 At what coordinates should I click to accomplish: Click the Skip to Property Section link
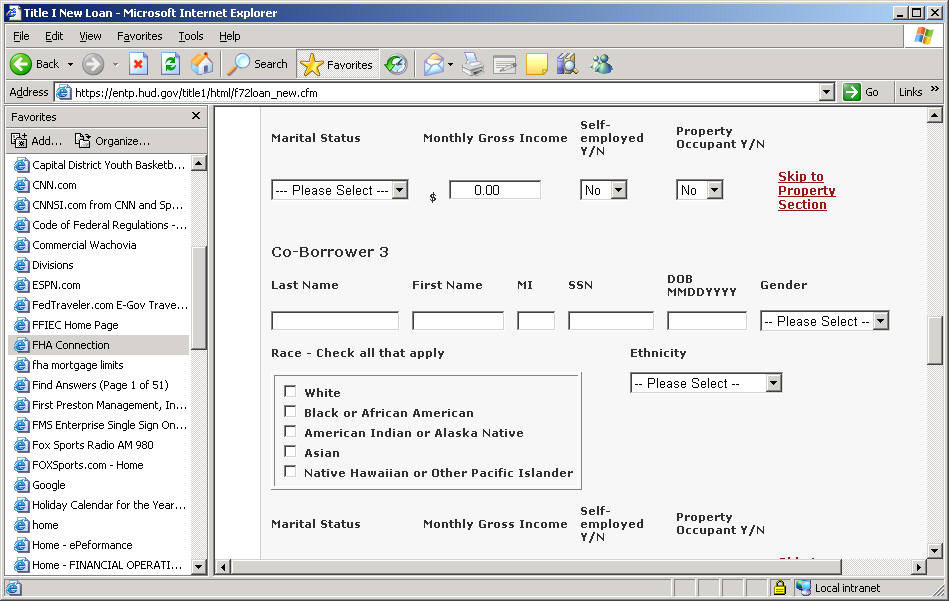tap(806, 190)
